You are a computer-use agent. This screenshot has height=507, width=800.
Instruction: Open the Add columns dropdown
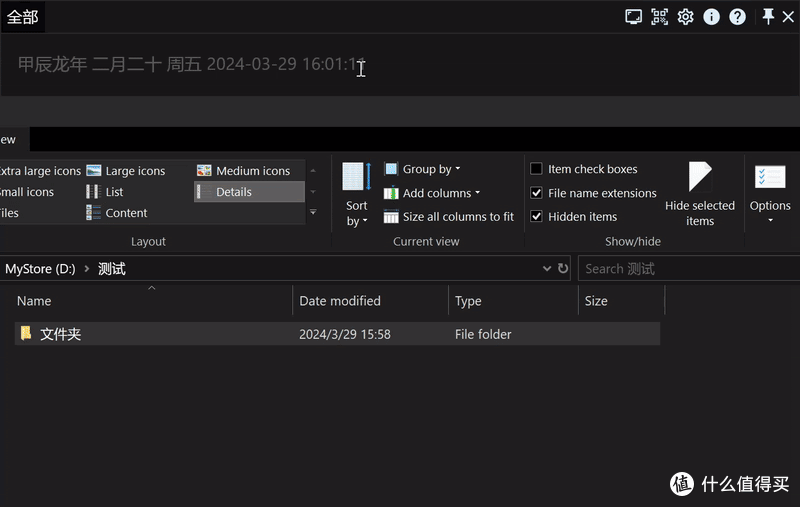[432, 193]
